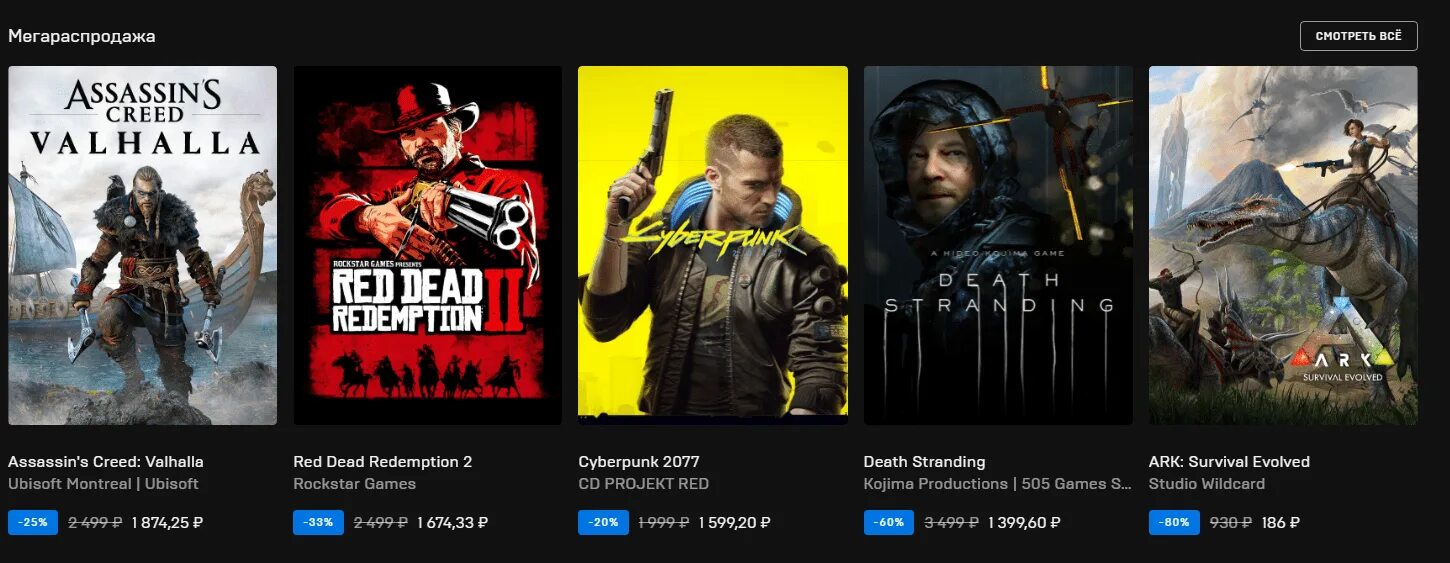Viewport: 1450px width, 563px height.
Task: Select the Assassin's Creed: Valhalla title link
Action: (x=106, y=462)
